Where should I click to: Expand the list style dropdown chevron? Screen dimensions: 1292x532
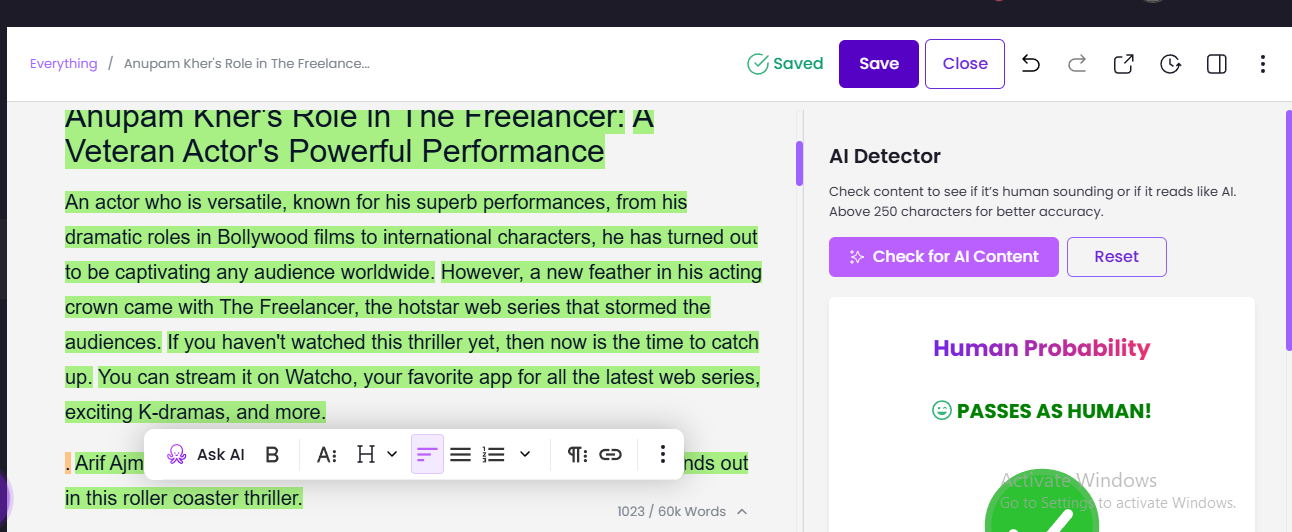tap(525, 454)
